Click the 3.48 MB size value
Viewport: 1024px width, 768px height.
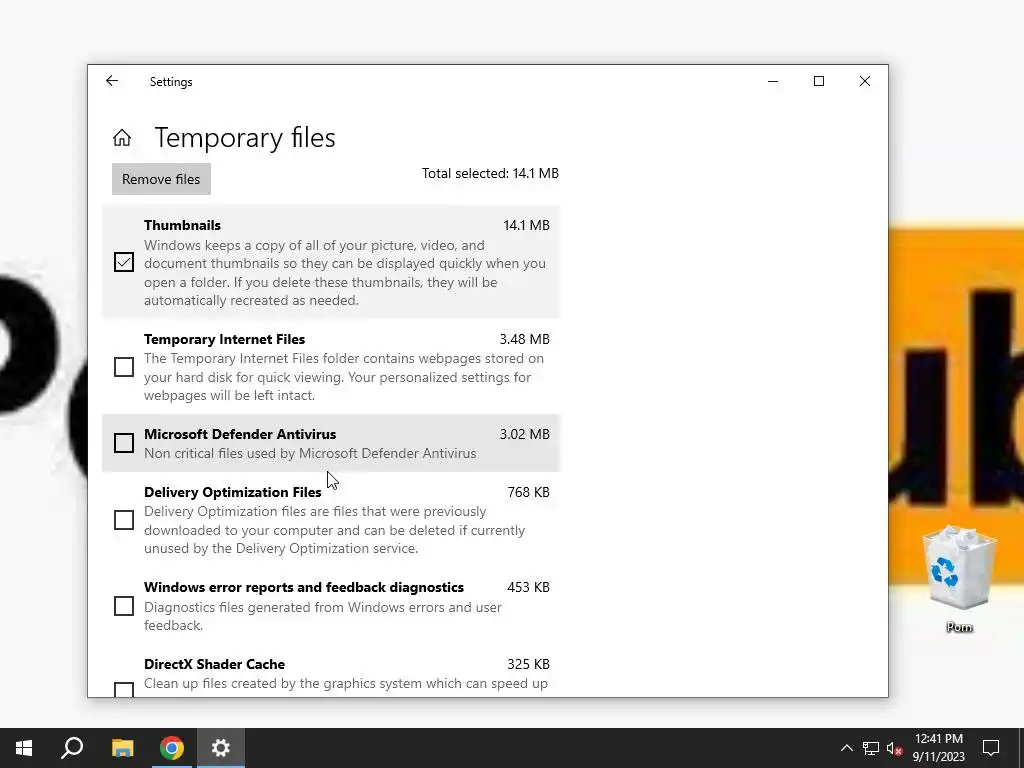click(x=524, y=339)
